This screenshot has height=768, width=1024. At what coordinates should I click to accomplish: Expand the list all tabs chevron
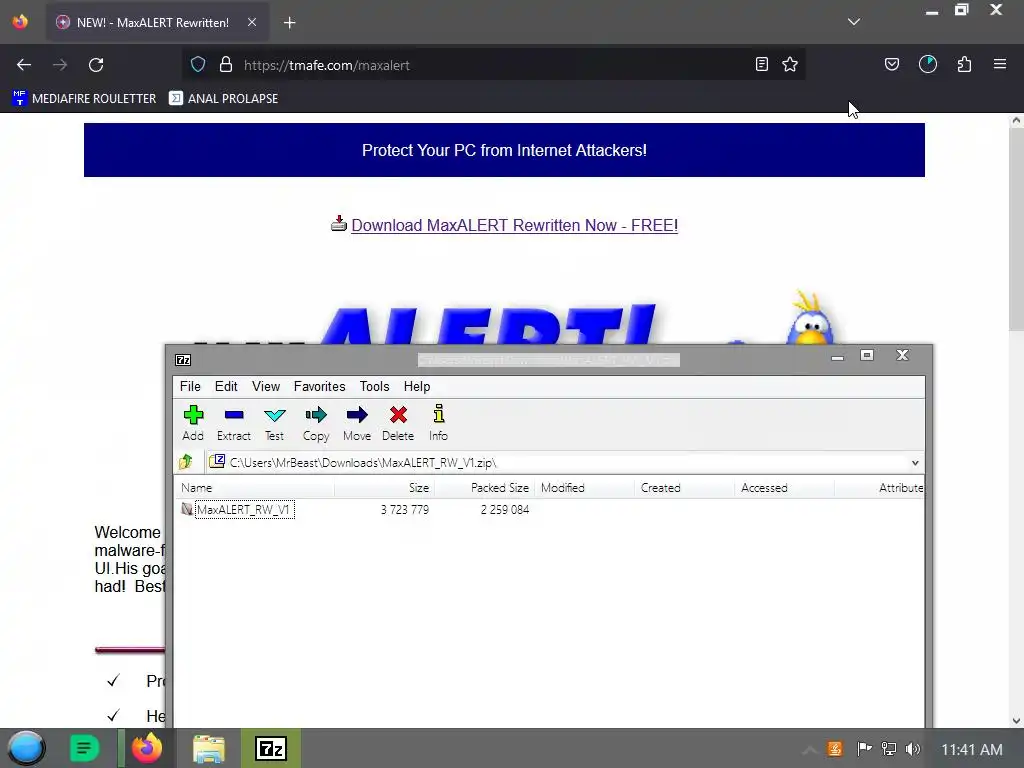pos(854,22)
